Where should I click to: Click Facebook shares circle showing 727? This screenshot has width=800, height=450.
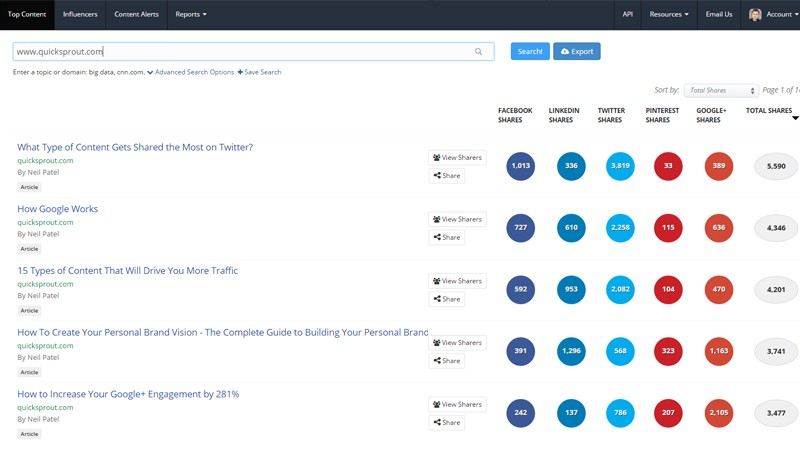tap(520, 228)
